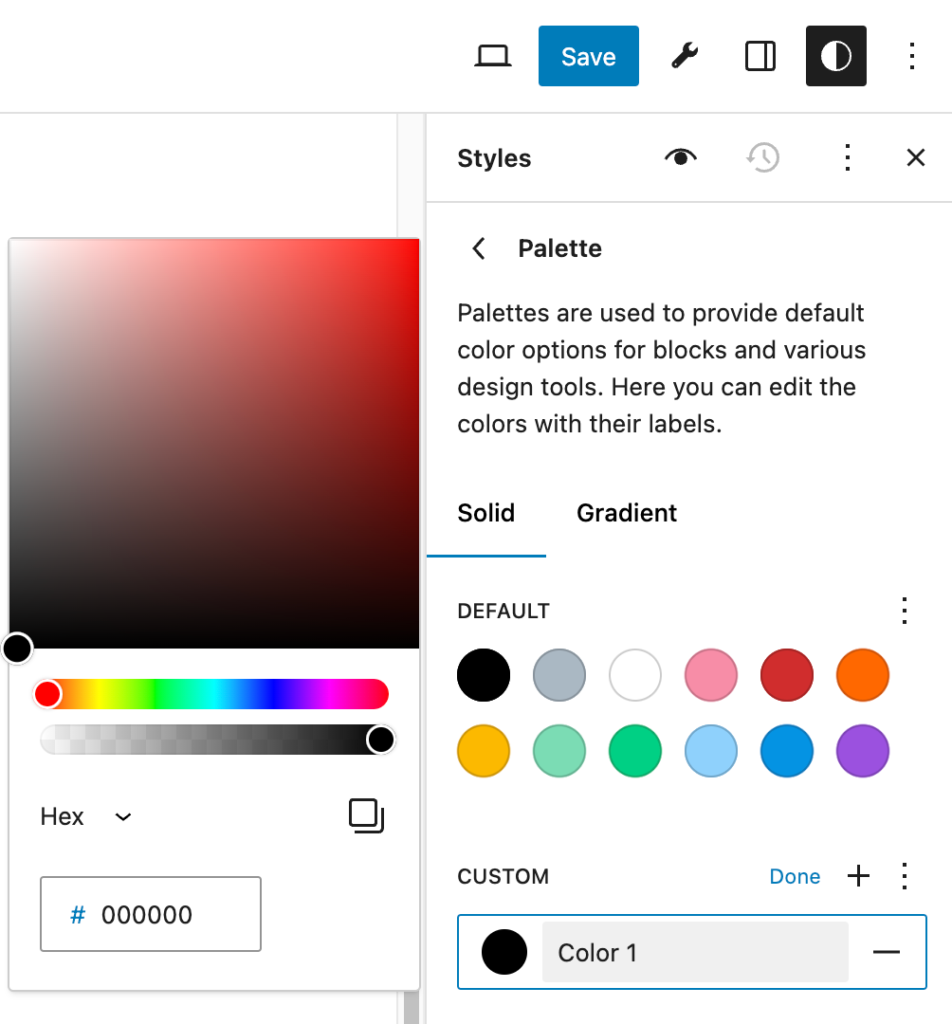This screenshot has height=1024, width=952.
Task: Open the Tools wrench icon
Action: pyautogui.click(x=684, y=57)
